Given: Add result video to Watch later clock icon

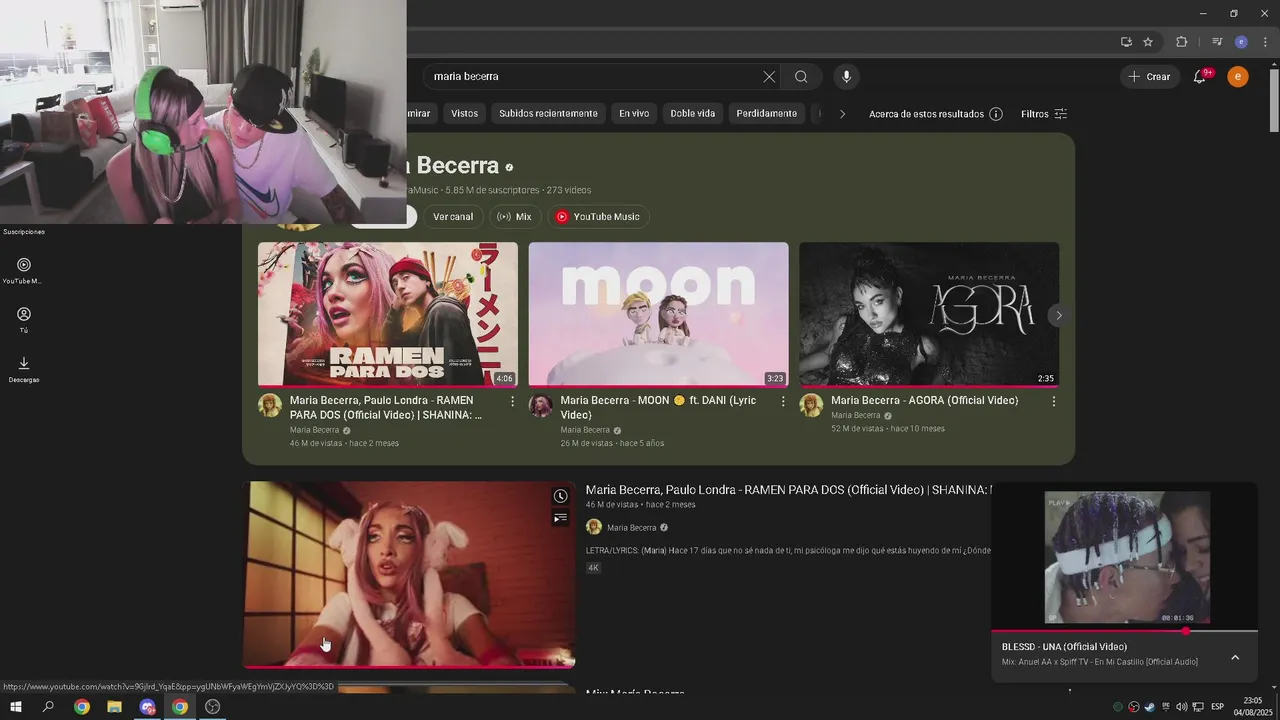Looking at the screenshot, I should (561, 496).
